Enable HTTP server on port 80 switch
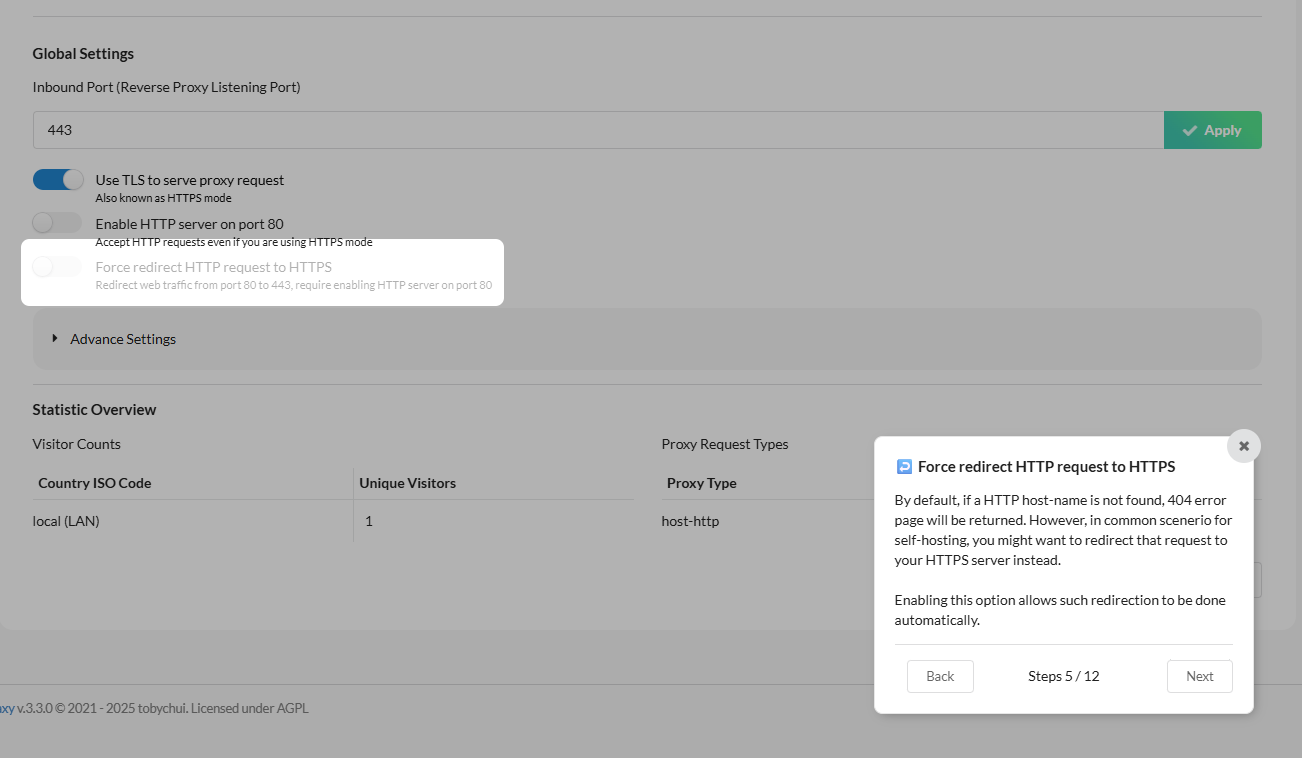 [x=57, y=223]
